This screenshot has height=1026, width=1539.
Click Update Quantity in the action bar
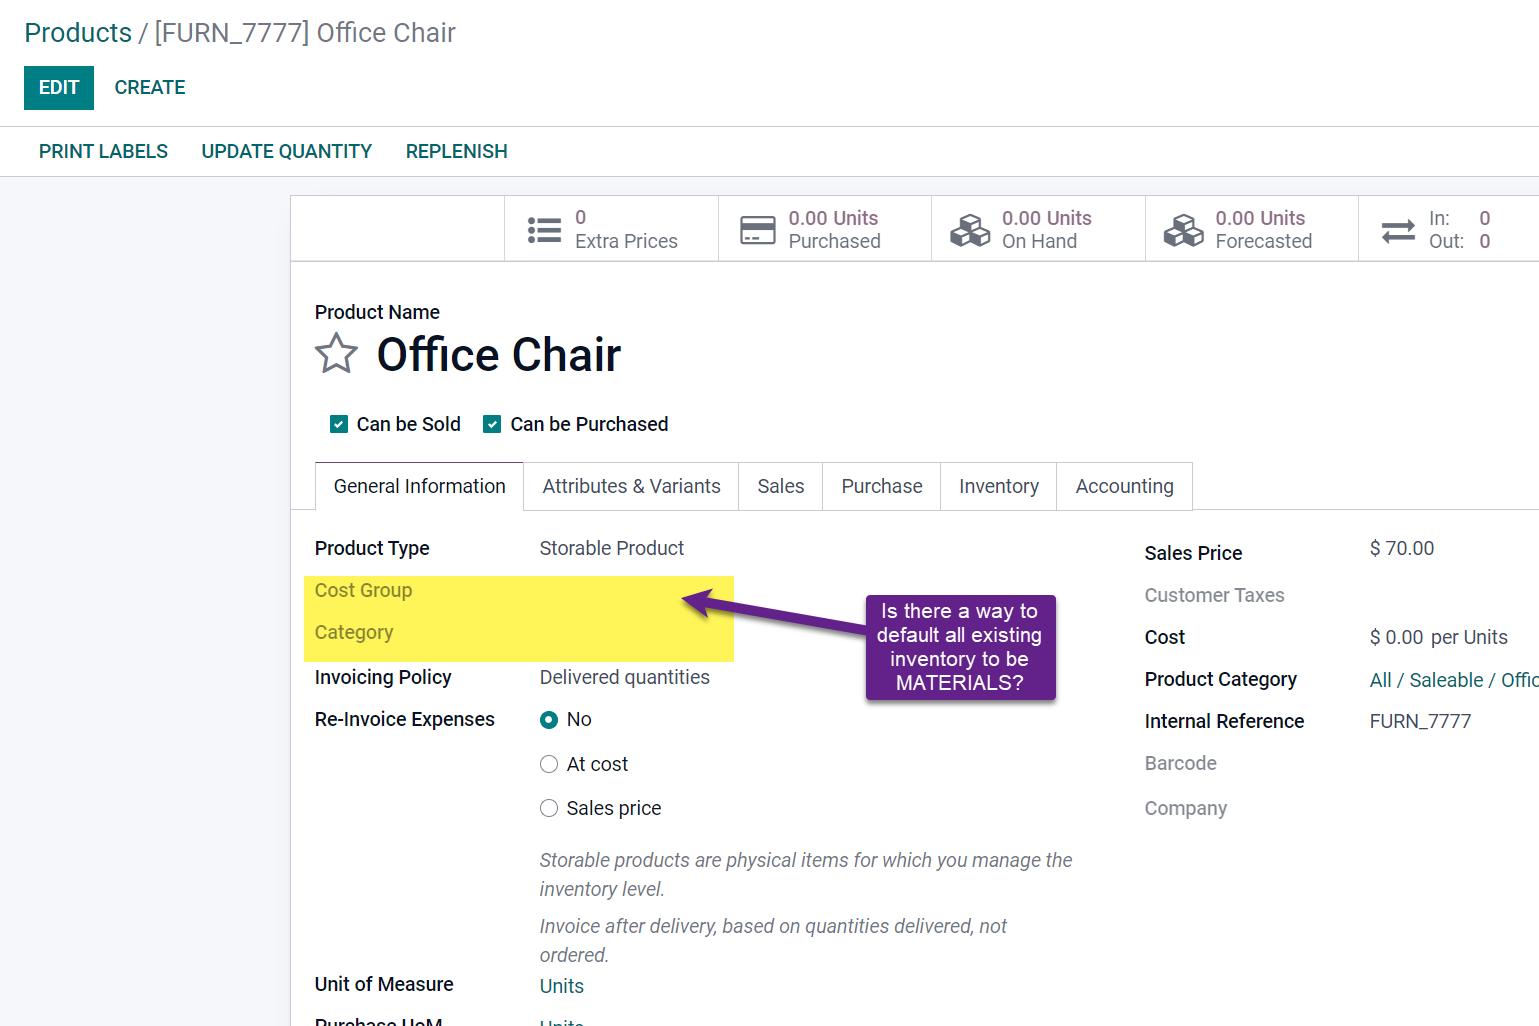(286, 151)
